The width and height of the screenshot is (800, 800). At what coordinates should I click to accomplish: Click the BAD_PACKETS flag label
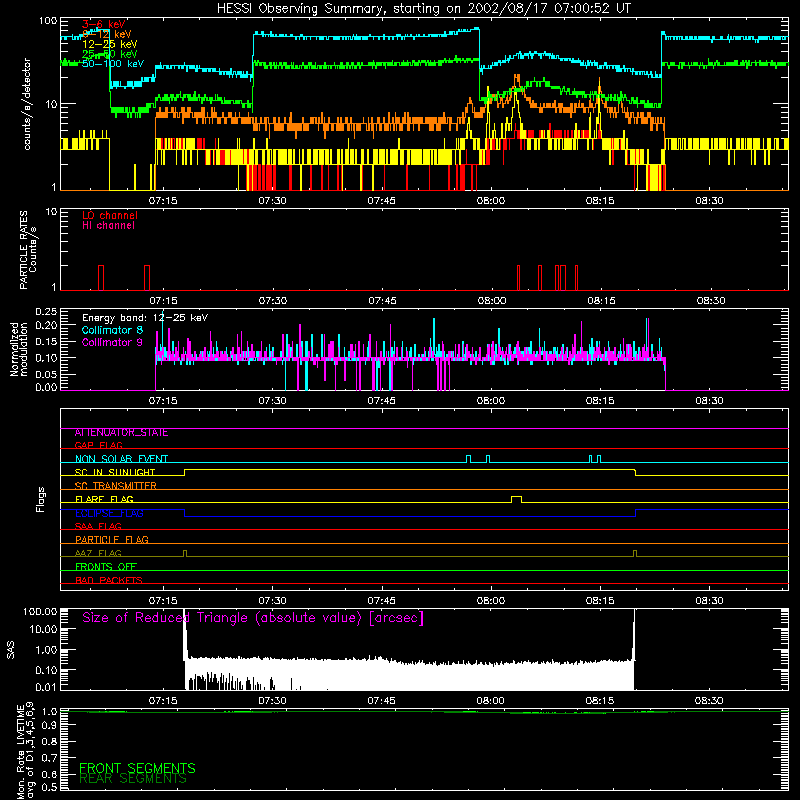[x=109, y=580]
